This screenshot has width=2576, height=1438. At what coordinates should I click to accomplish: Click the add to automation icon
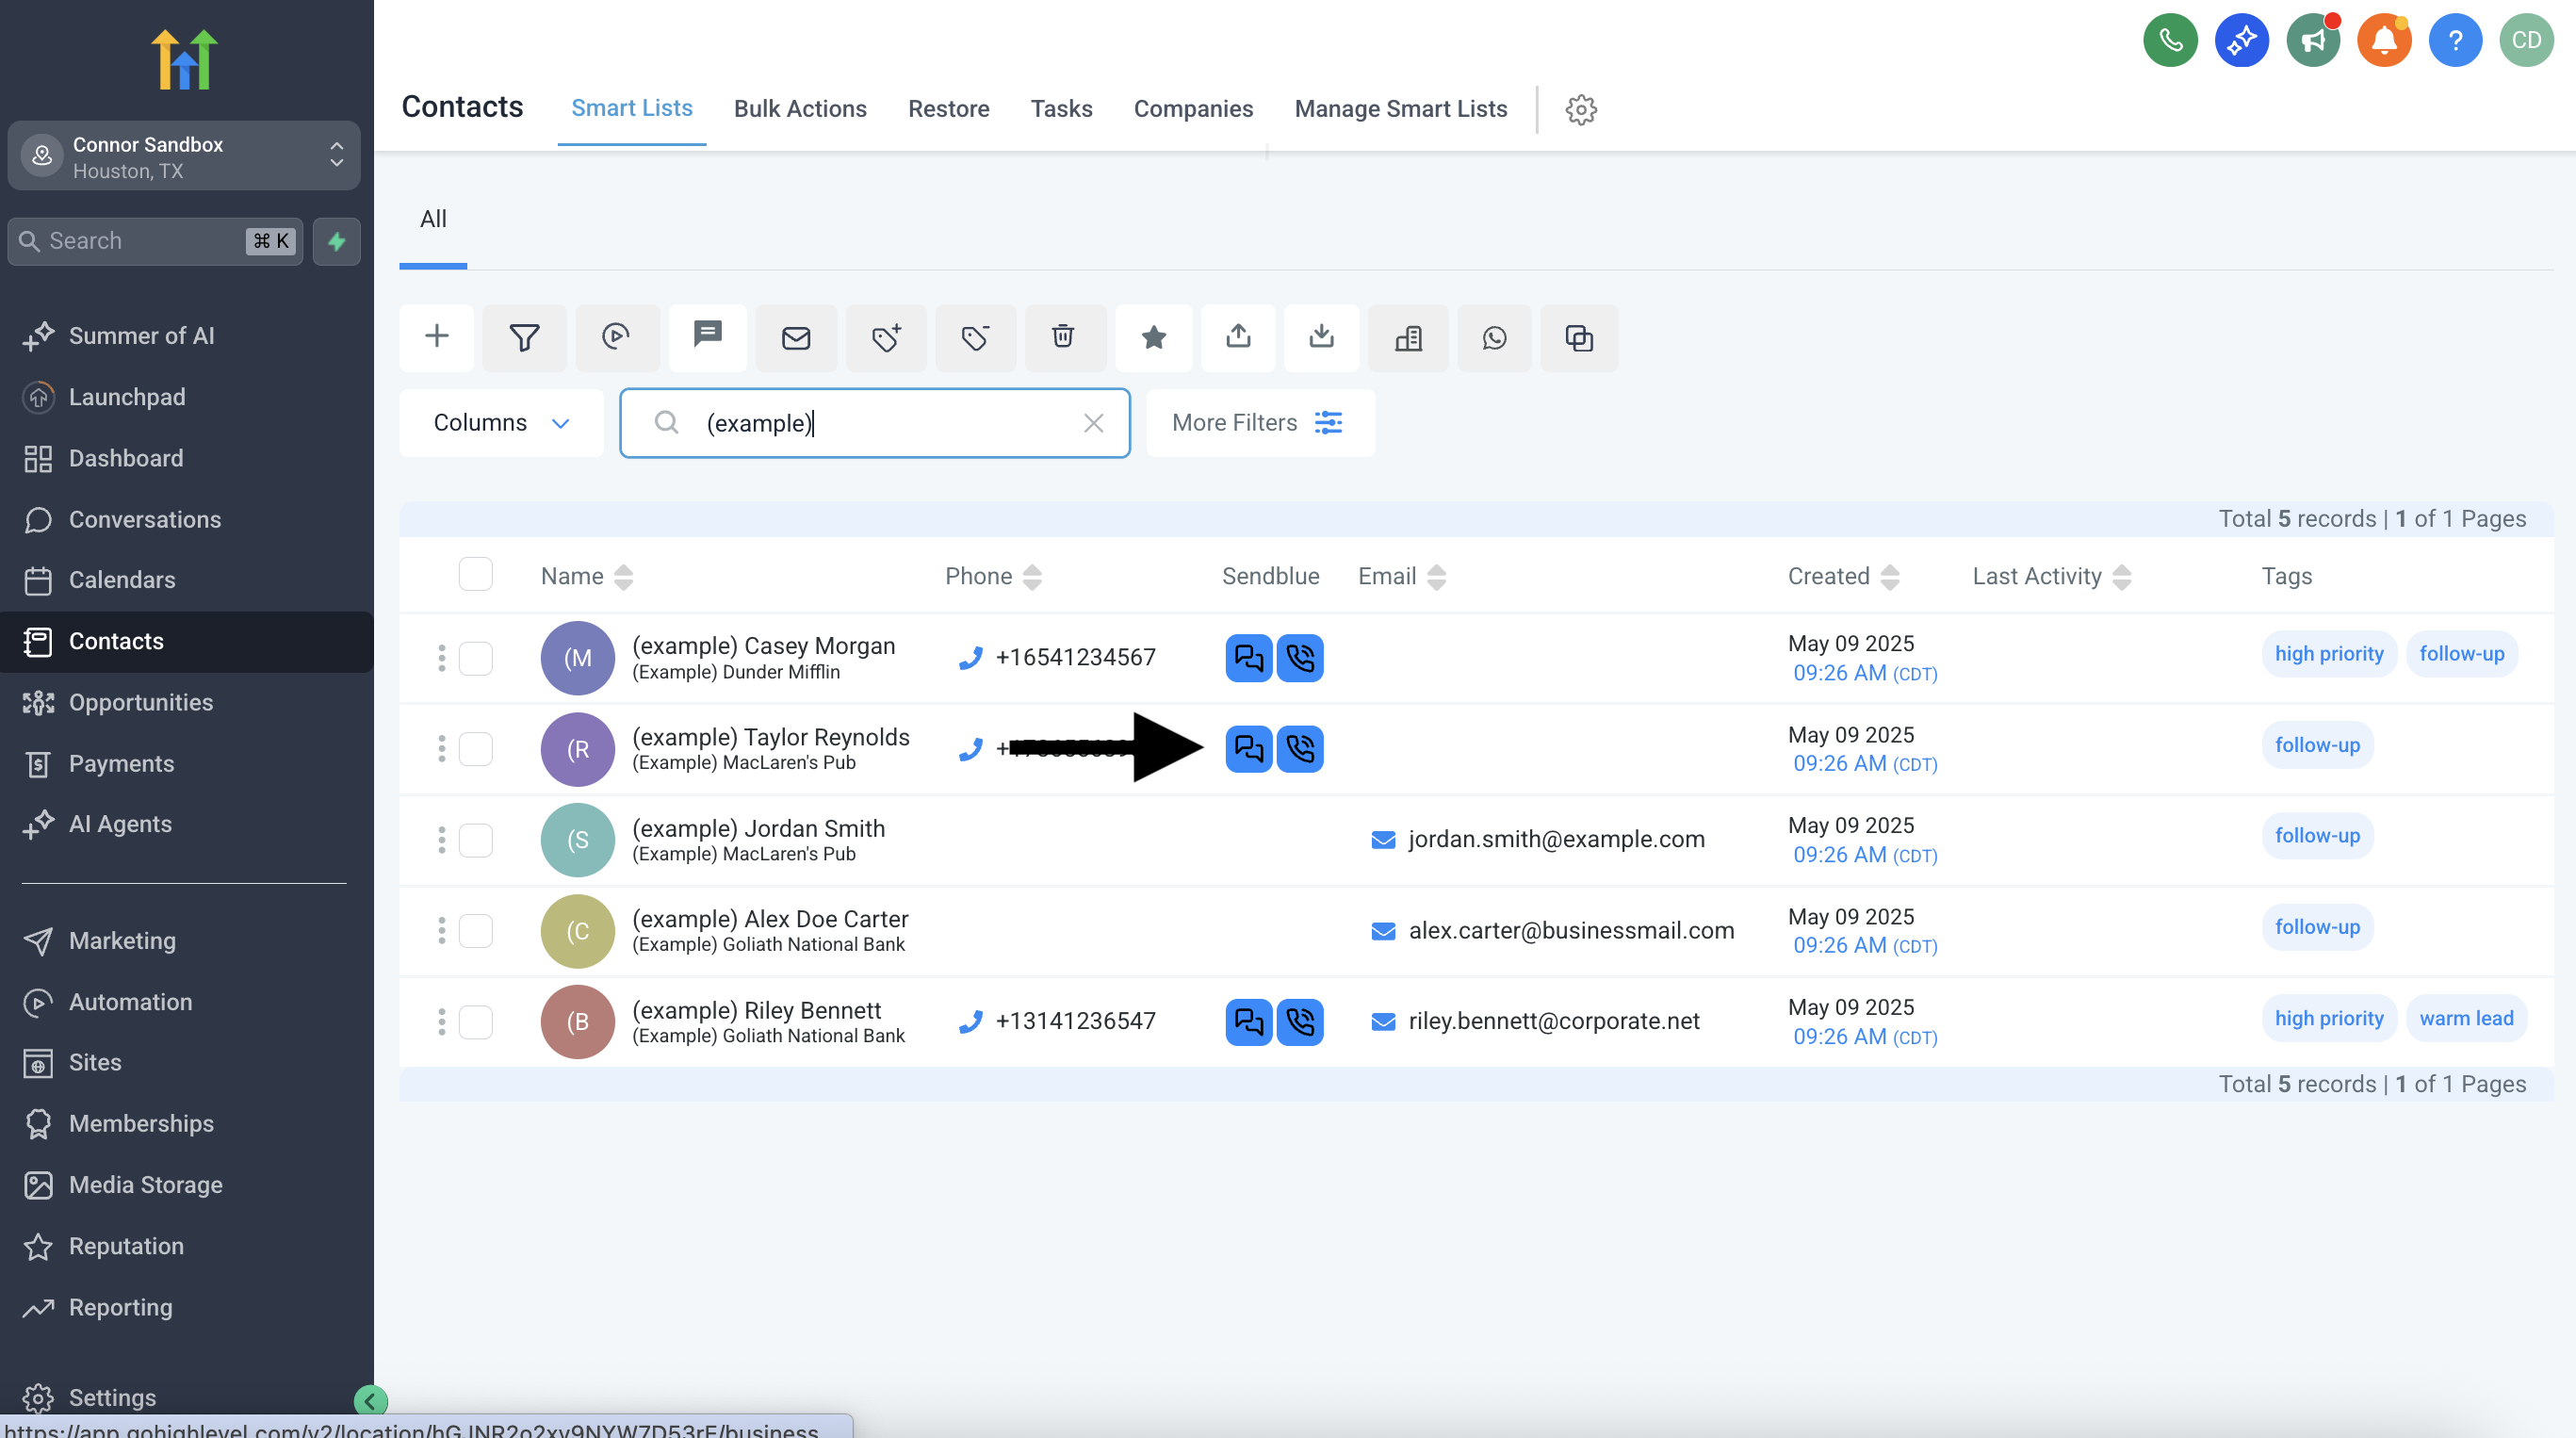tap(616, 337)
